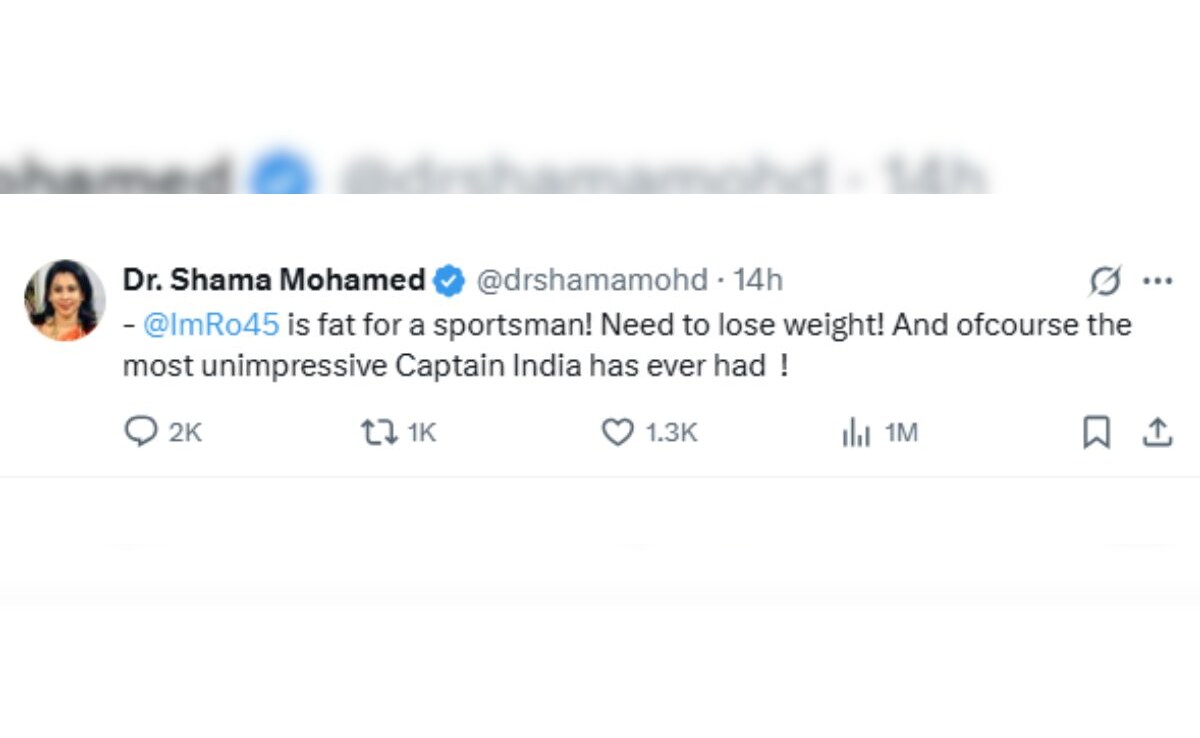
Task: Click the 1.3K likes count
Action: tap(671, 433)
